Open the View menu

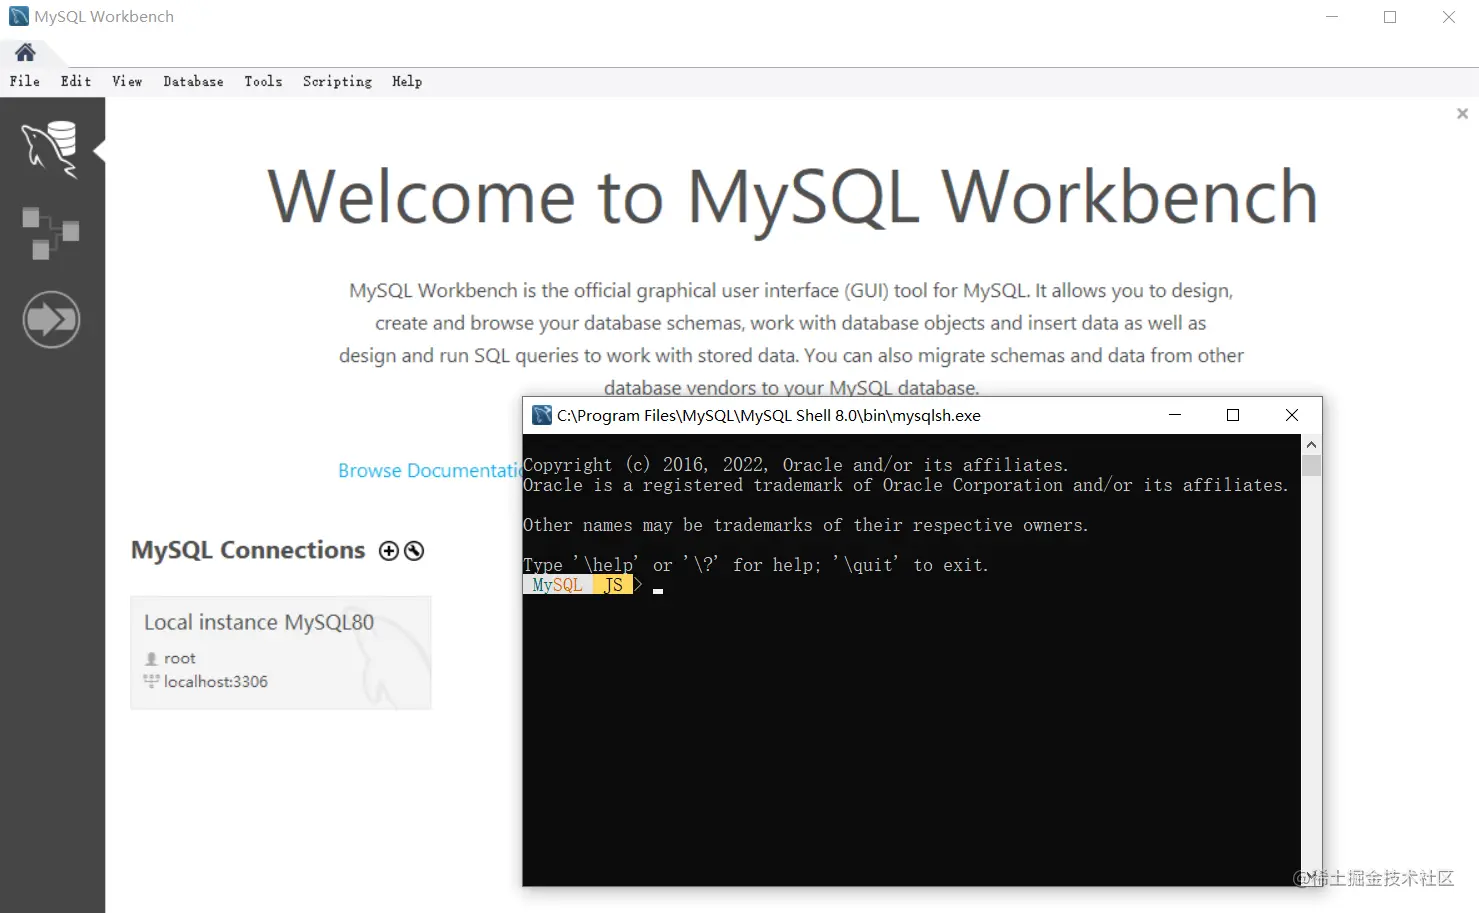[127, 82]
